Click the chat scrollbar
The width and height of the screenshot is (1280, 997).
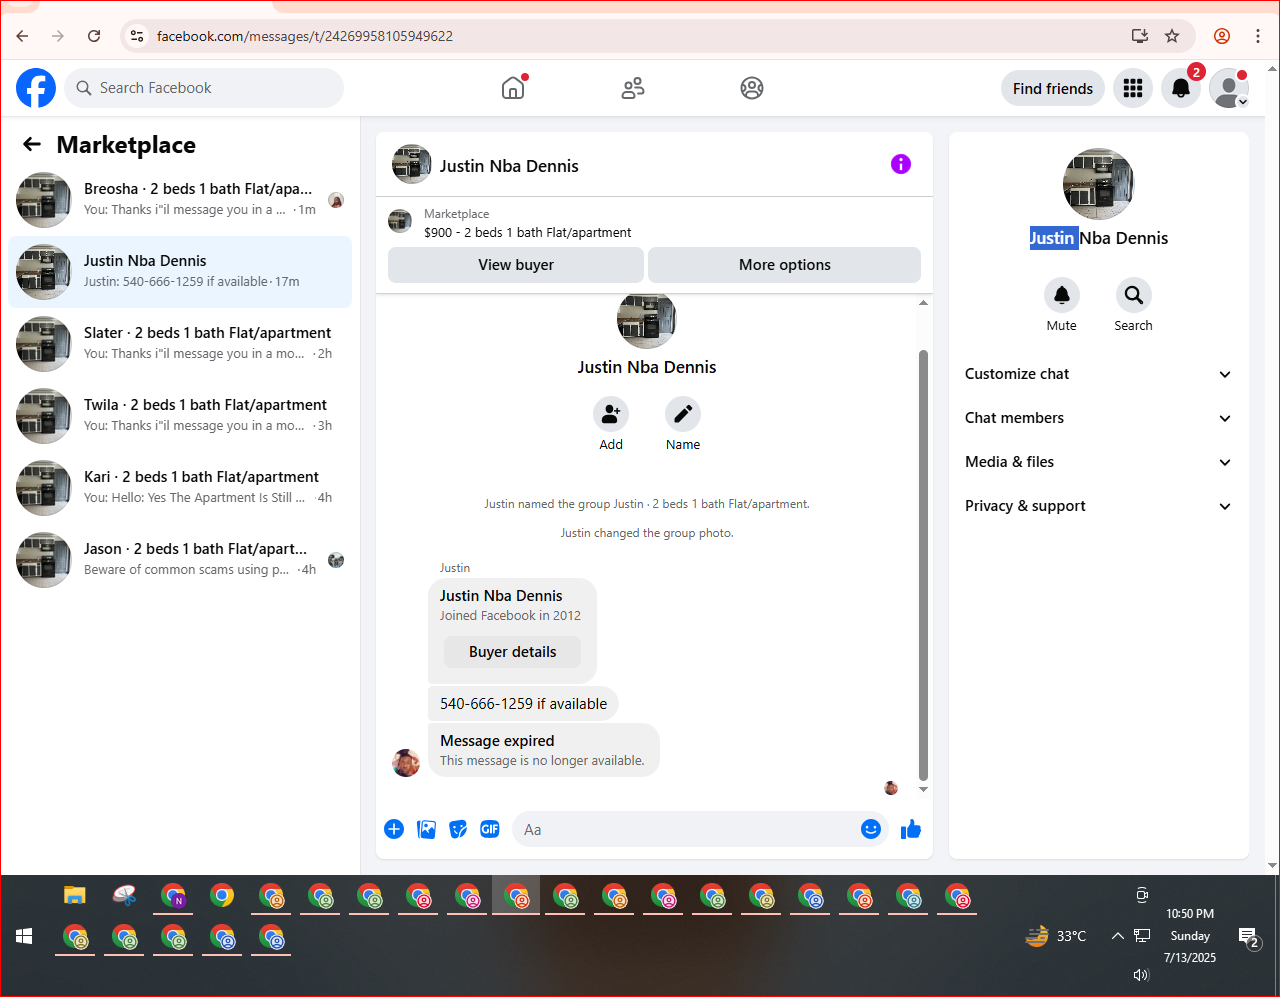click(923, 565)
